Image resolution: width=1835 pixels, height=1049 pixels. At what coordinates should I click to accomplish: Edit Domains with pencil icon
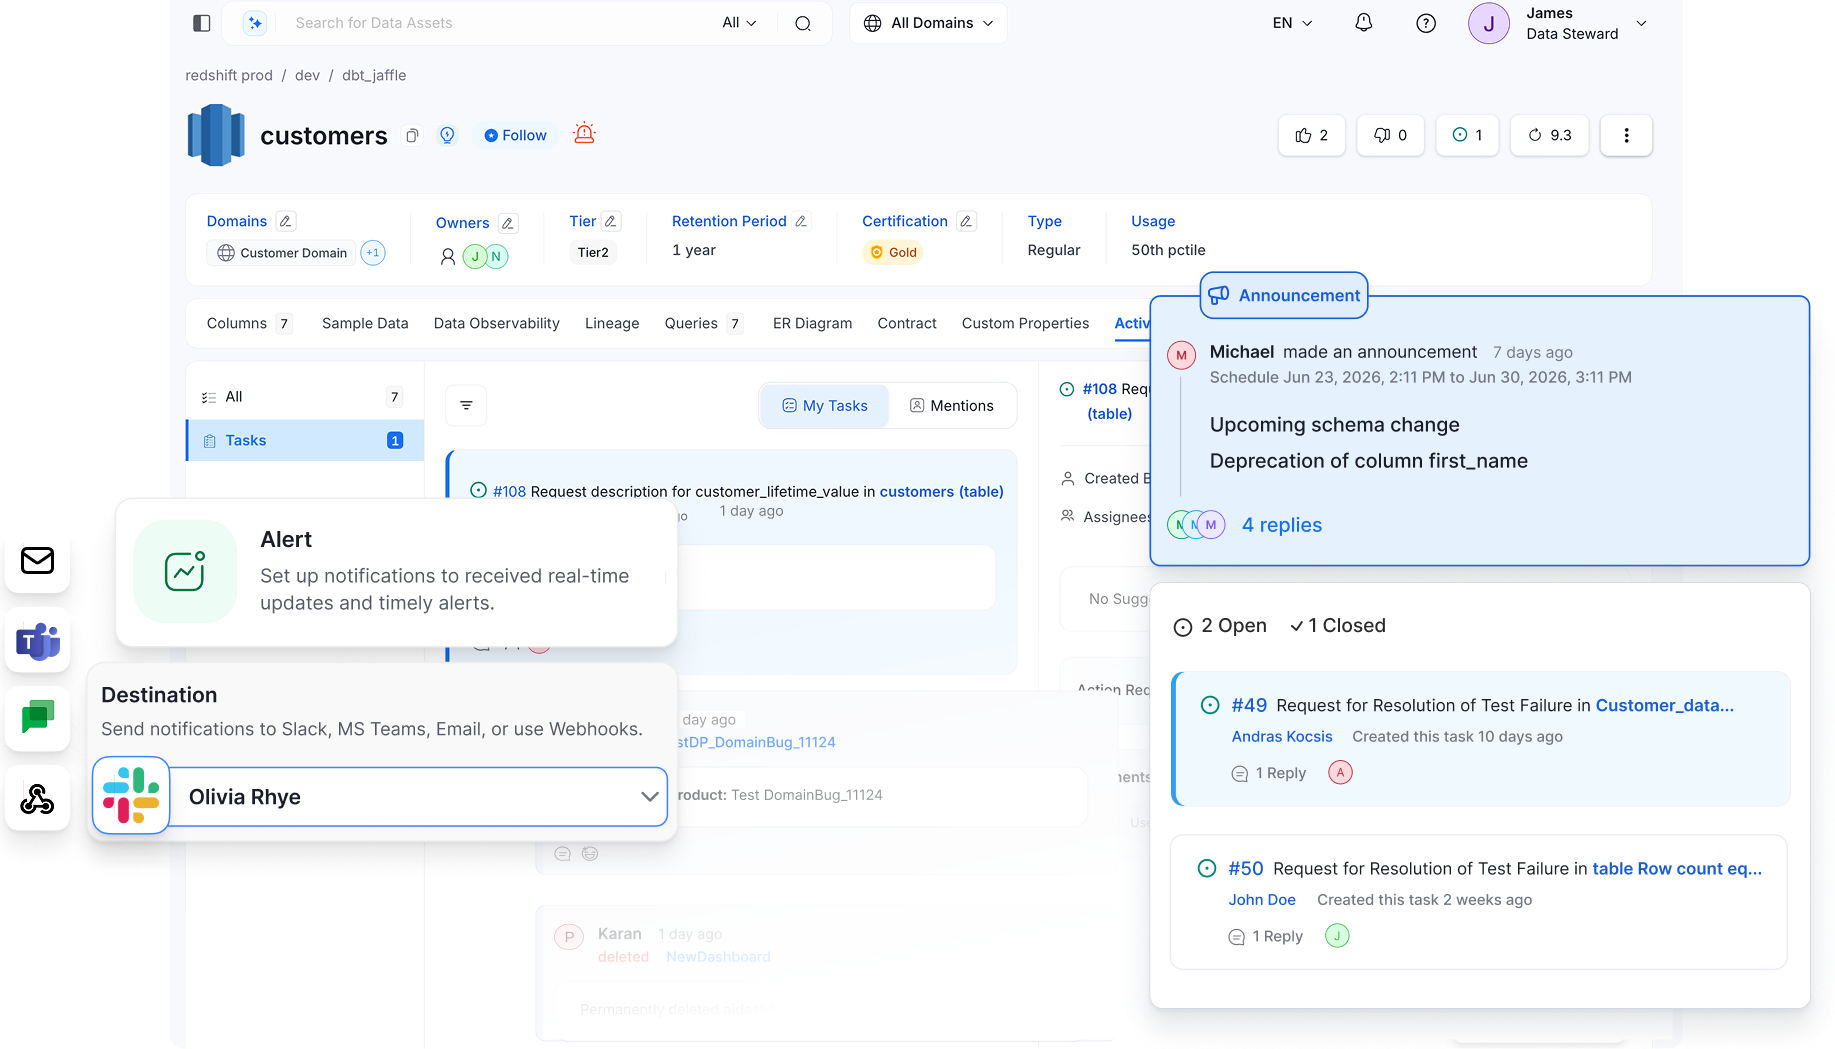pos(286,221)
